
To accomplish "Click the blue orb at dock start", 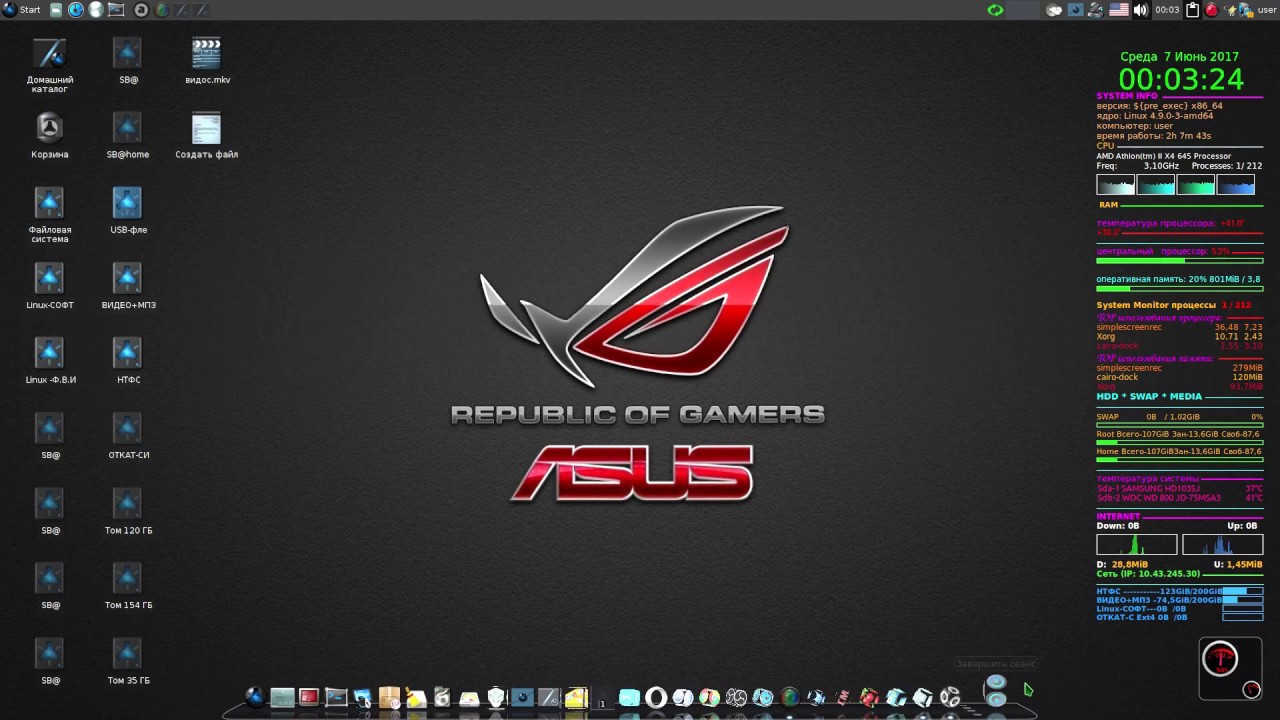I will coord(255,696).
